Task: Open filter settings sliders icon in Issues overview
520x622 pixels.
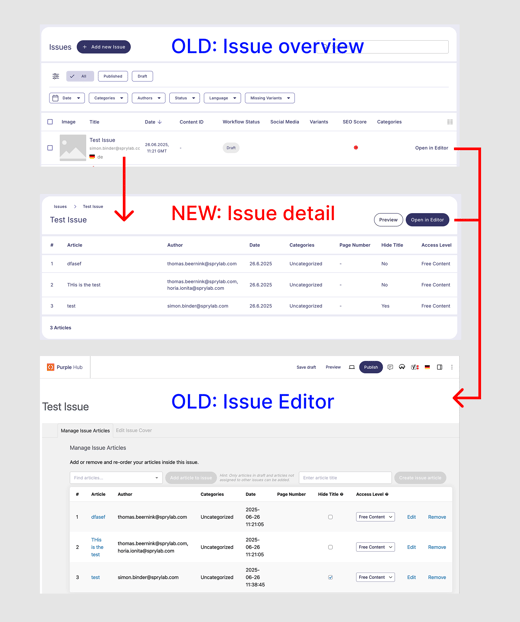Action: [x=56, y=76]
